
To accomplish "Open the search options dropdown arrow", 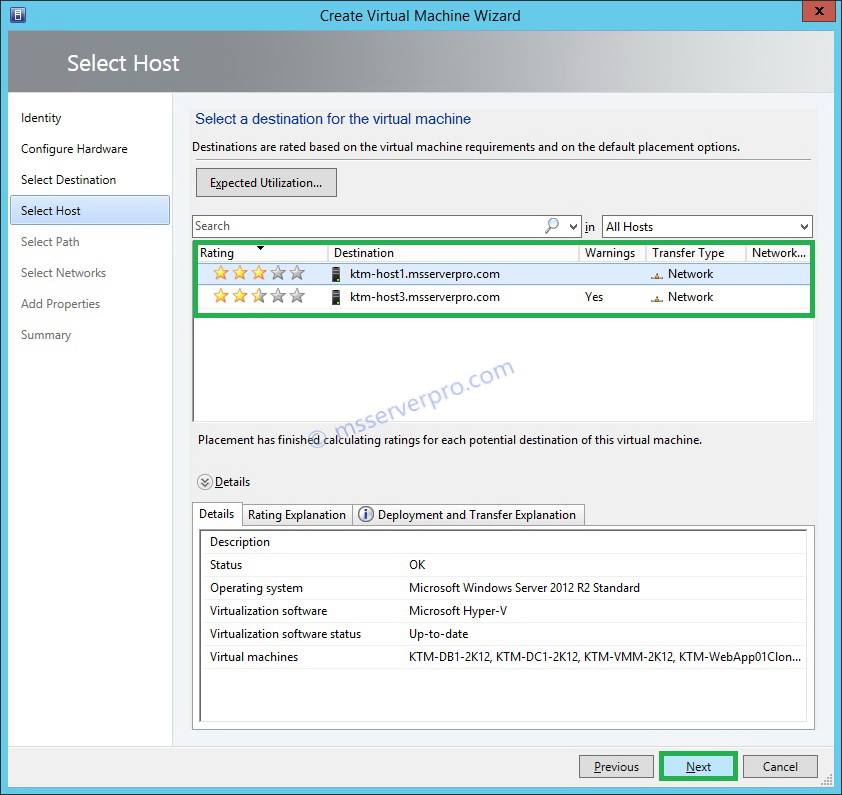I will click(x=574, y=227).
